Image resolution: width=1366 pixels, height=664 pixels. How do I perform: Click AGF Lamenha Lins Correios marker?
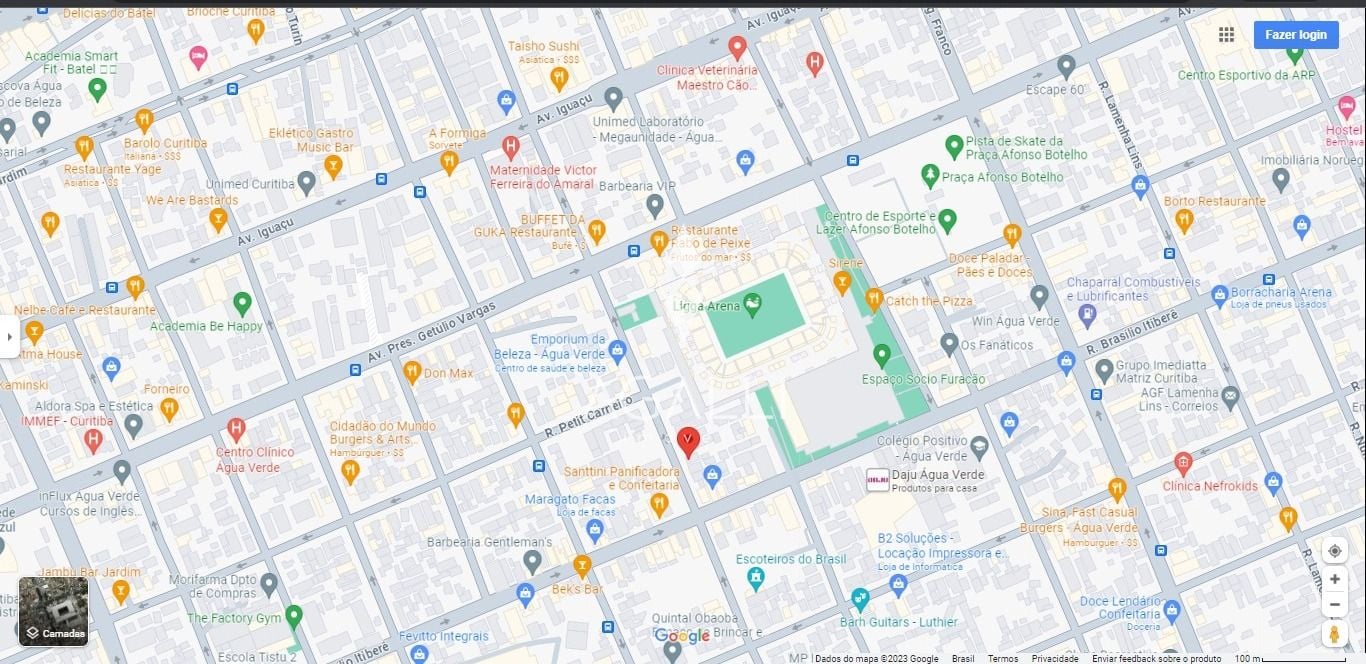(x=1231, y=397)
